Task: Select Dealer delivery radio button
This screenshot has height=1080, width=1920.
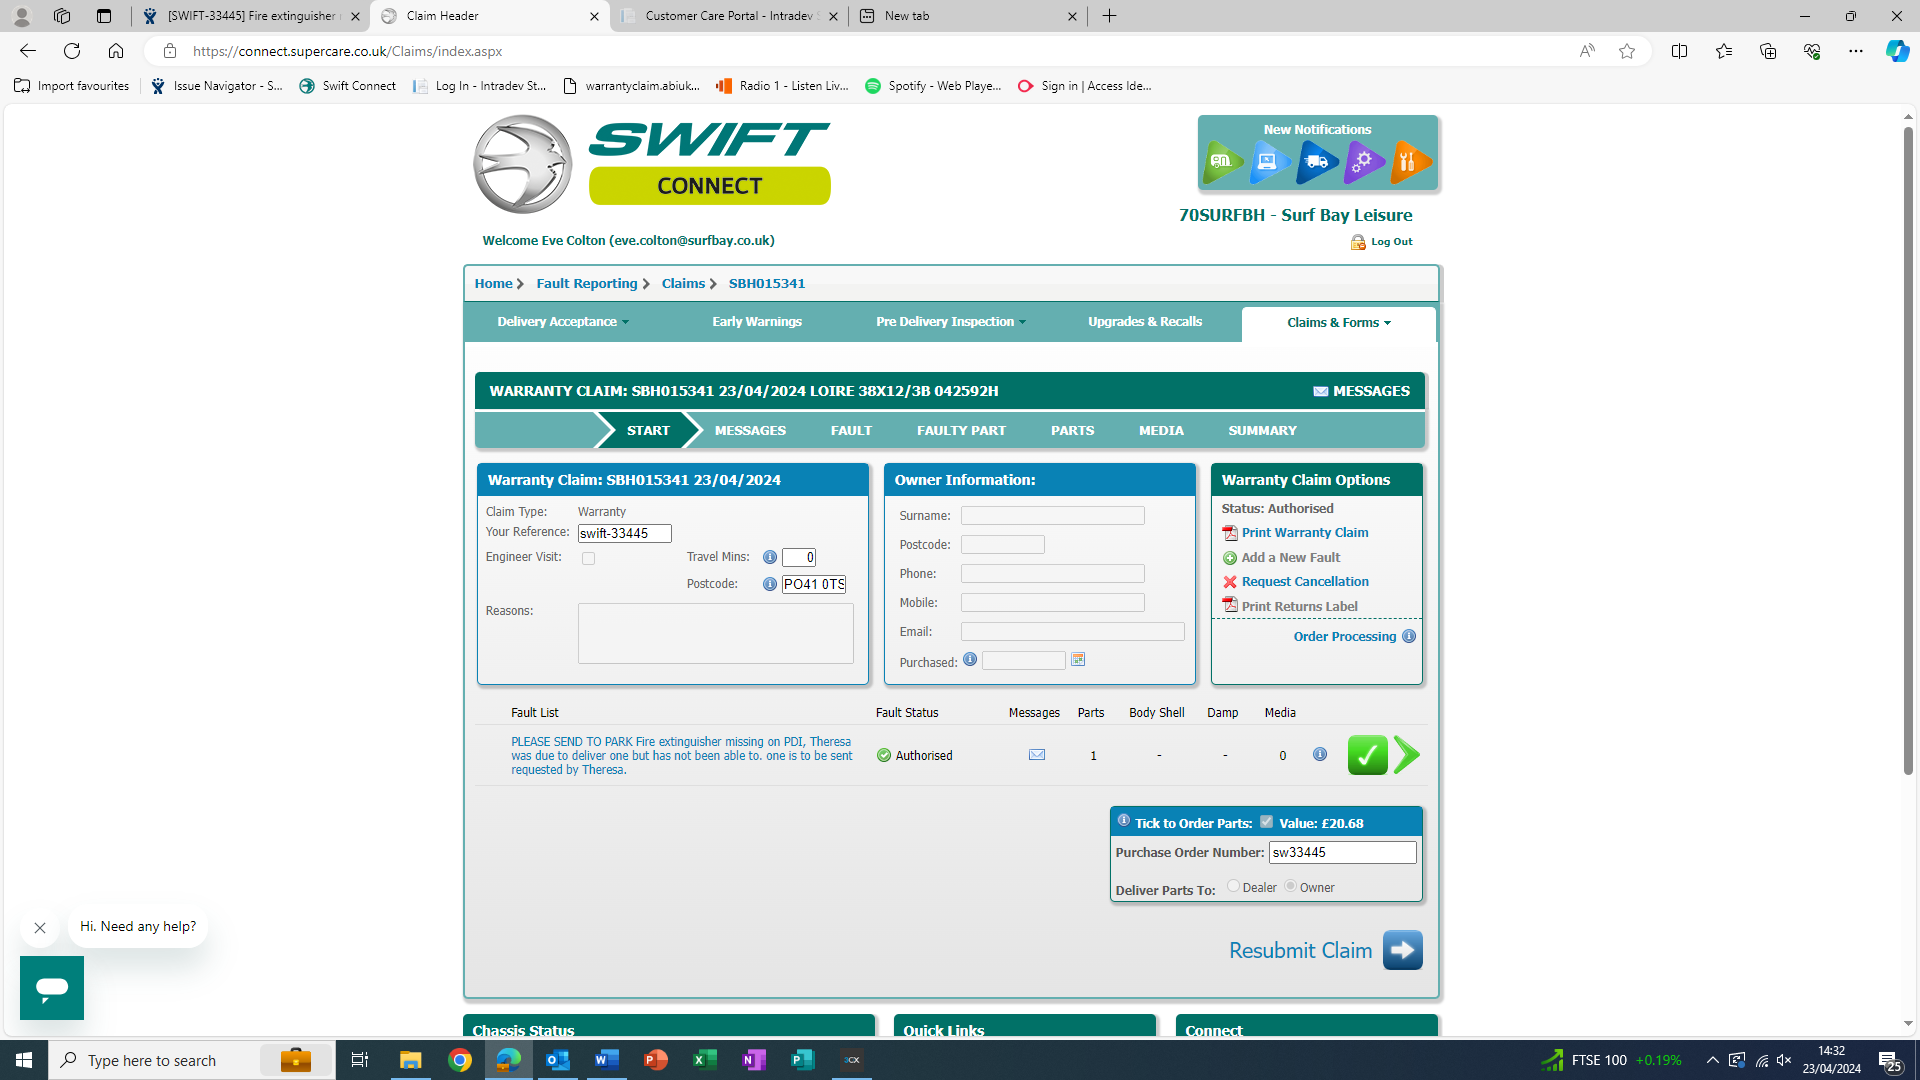Action: point(1233,886)
